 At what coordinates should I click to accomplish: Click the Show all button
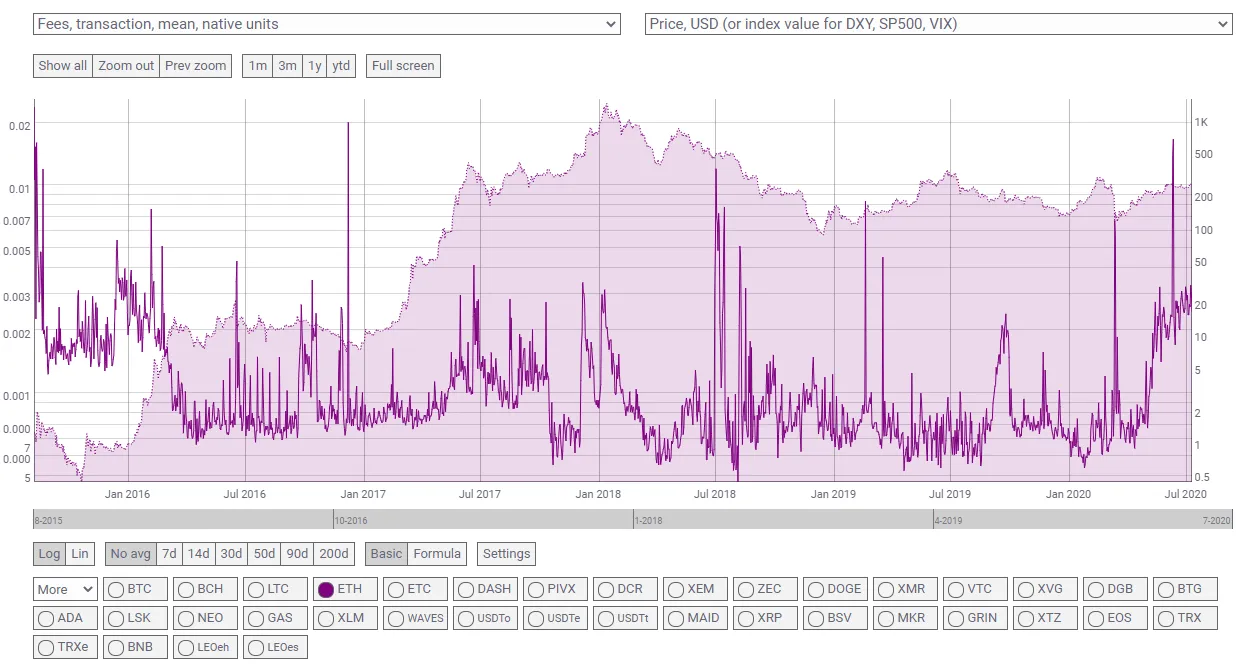point(63,66)
